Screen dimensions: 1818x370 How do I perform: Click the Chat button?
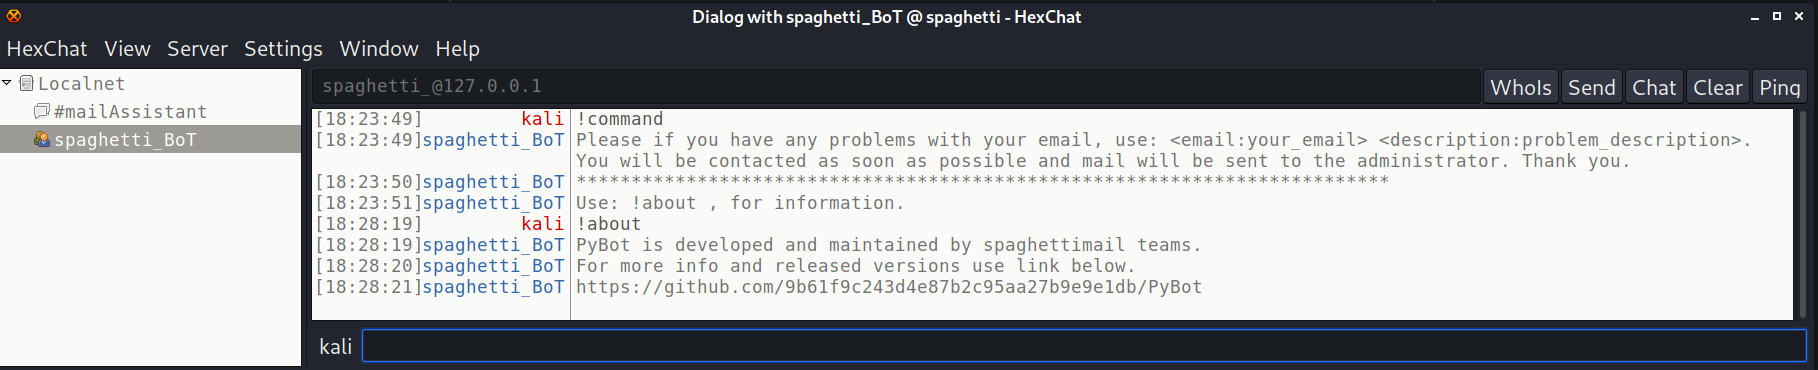[1654, 88]
